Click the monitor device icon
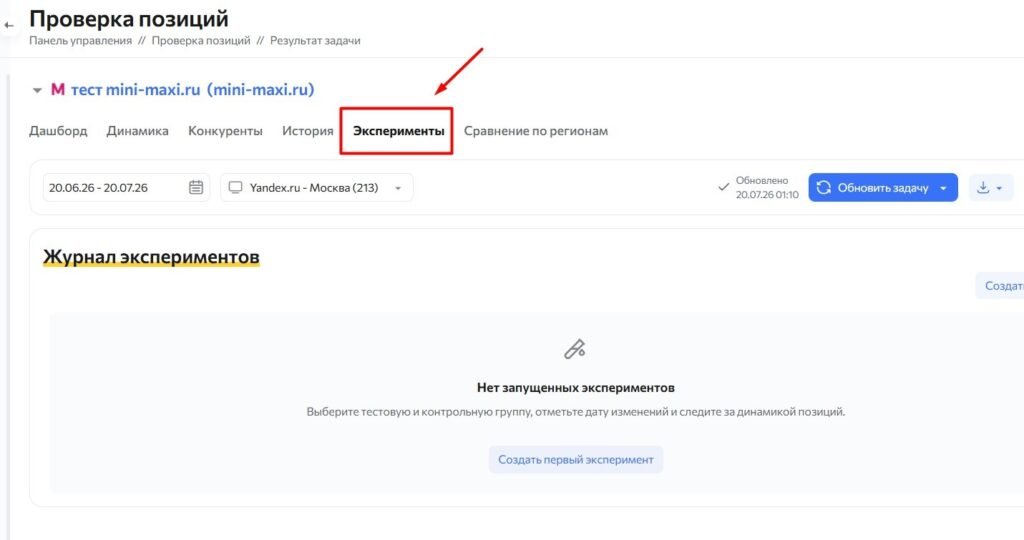 coord(236,187)
